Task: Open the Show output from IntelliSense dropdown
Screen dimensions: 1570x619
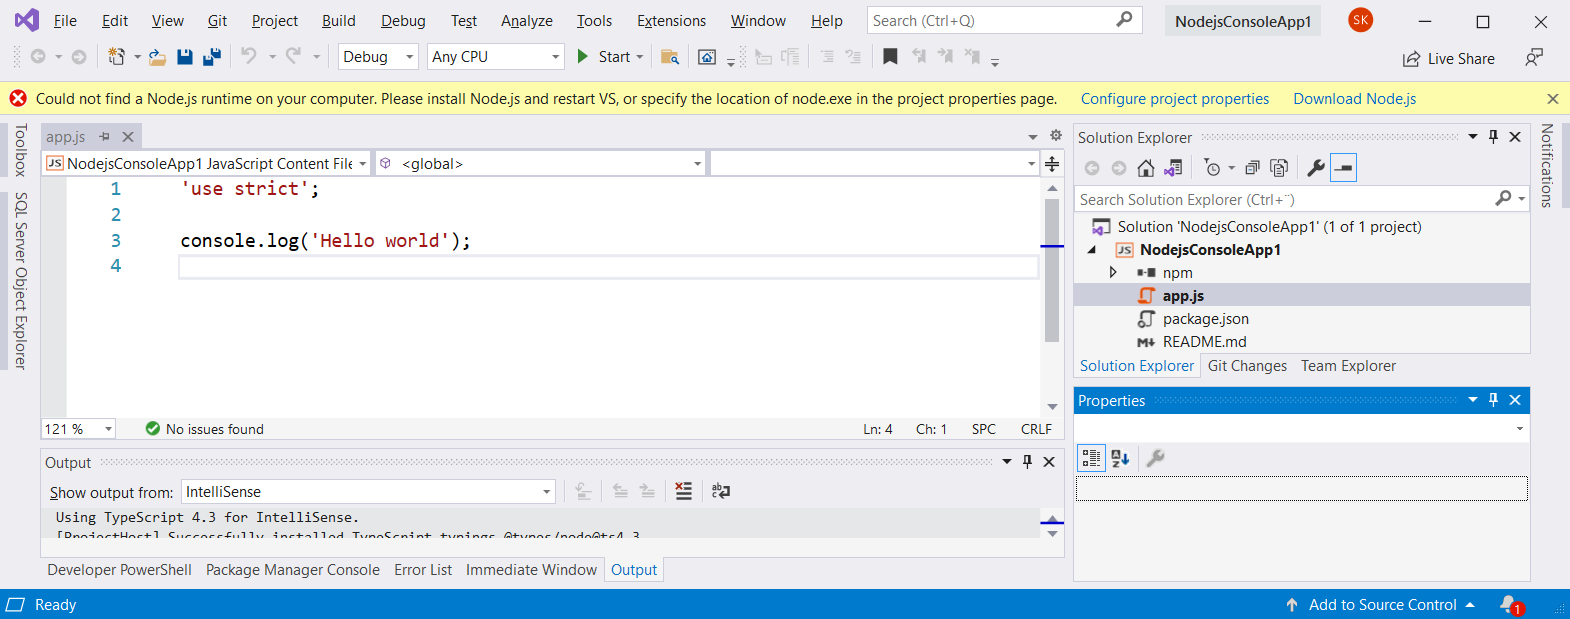Action: pyautogui.click(x=368, y=492)
